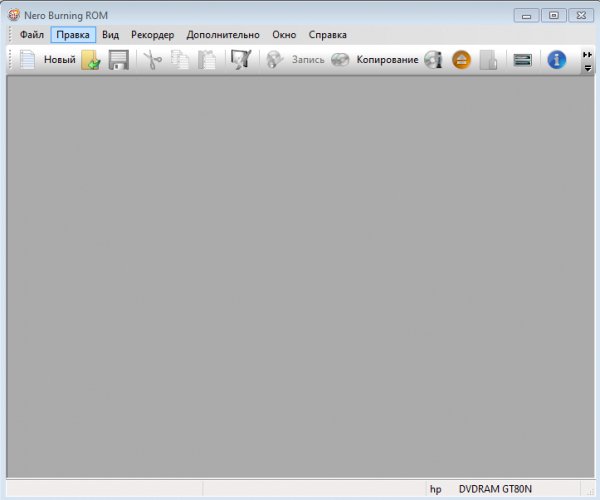Maximize the Nero Burning ROM window
The height and width of the screenshot is (500, 600).
554,16
